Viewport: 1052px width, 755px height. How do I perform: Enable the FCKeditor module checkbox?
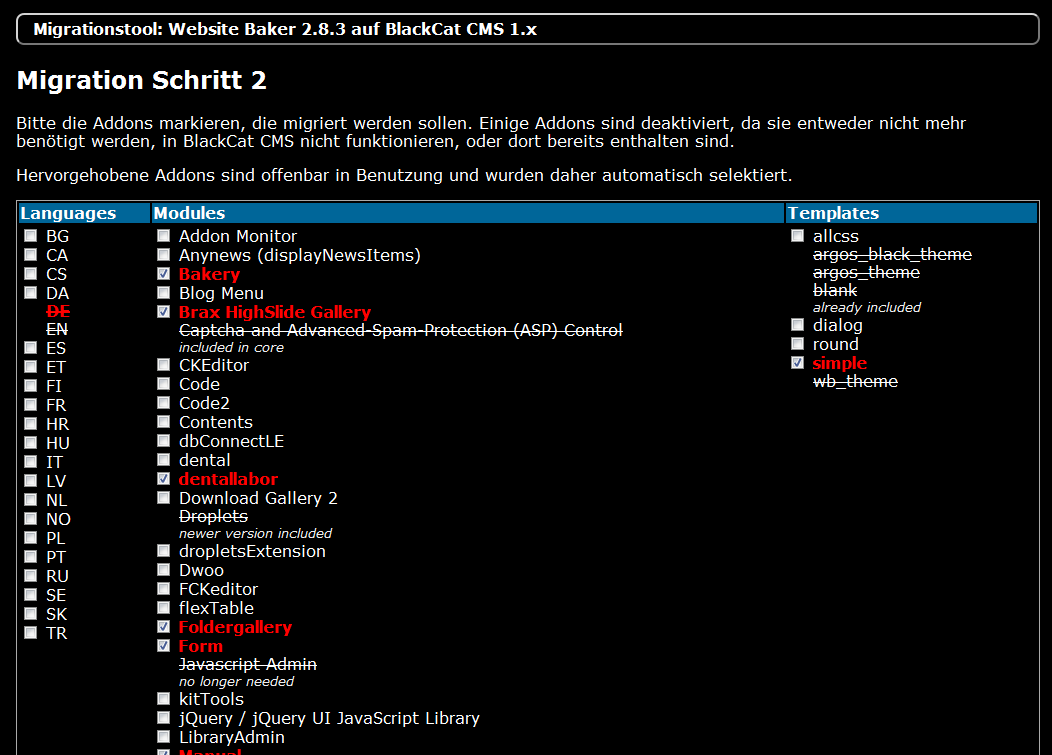(164, 589)
